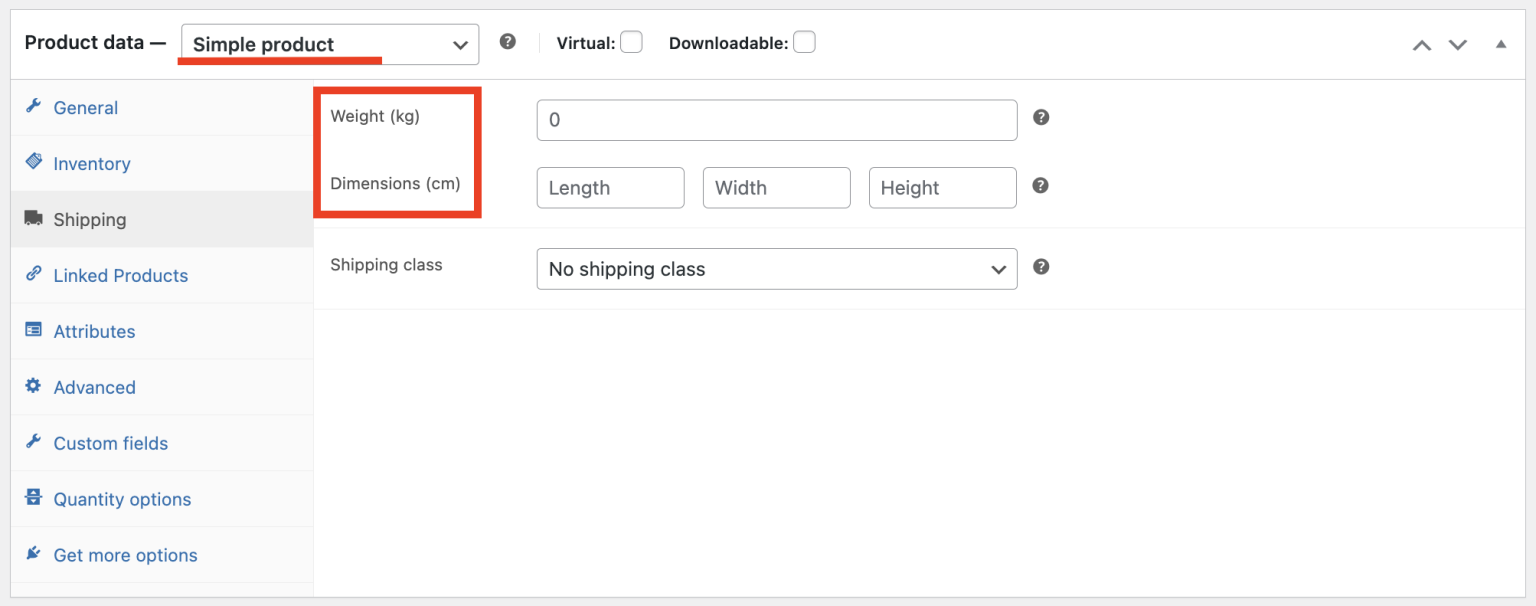Open the product type dropdown showing Simple product

(328, 44)
